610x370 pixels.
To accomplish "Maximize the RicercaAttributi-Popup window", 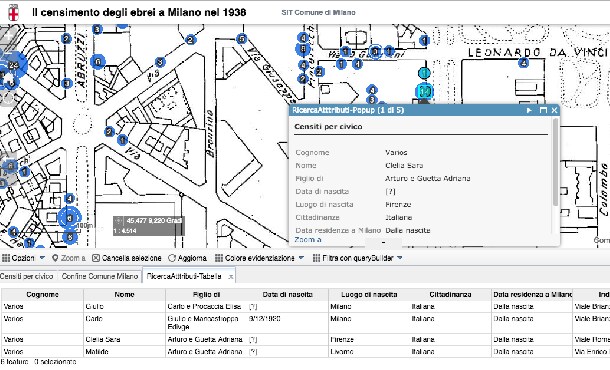I will click(x=543, y=110).
